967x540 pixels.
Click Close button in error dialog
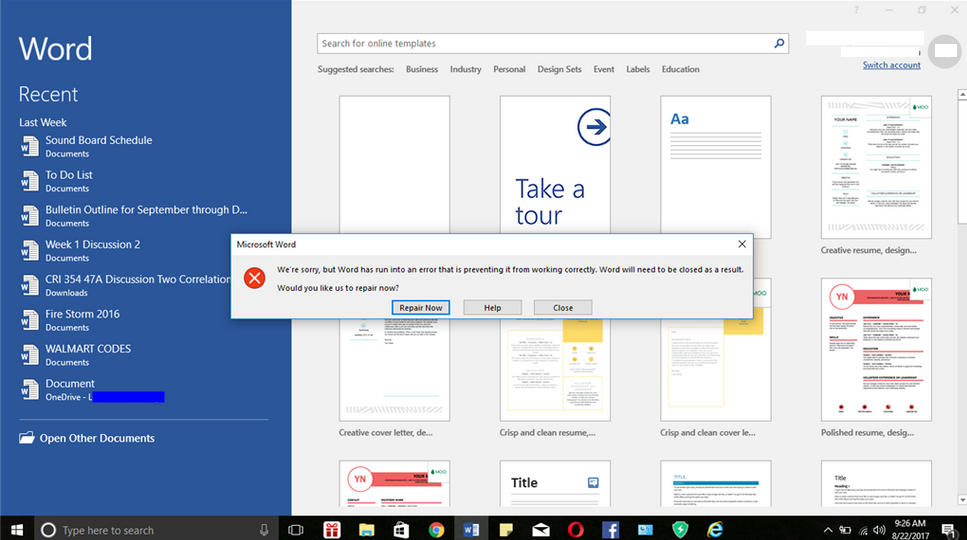(563, 308)
